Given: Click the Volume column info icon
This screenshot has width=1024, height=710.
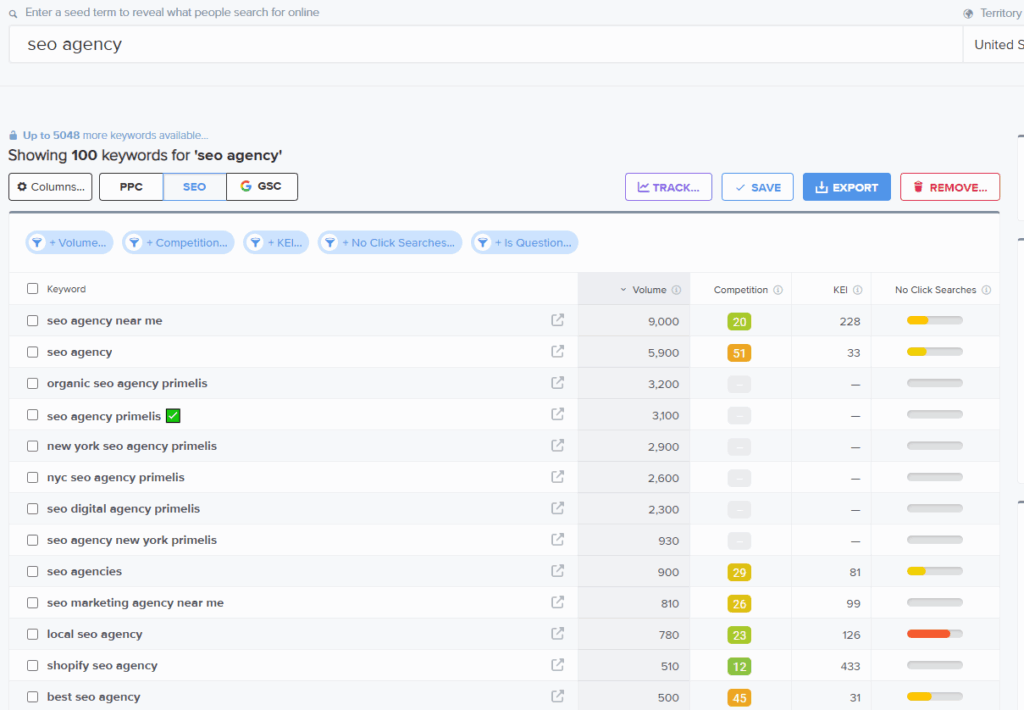Looking at the screenshot, I should (677, 290).
